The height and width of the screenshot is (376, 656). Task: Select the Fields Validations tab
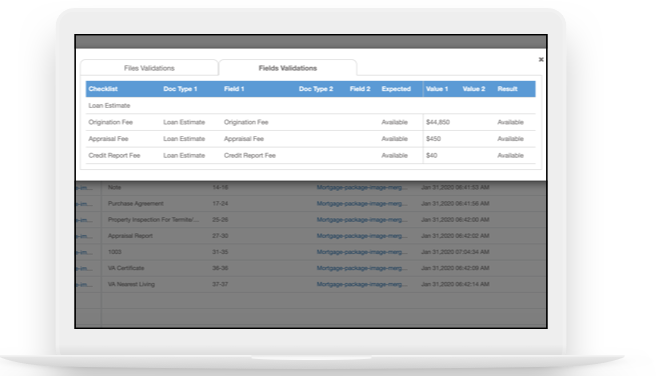(287, 68)
